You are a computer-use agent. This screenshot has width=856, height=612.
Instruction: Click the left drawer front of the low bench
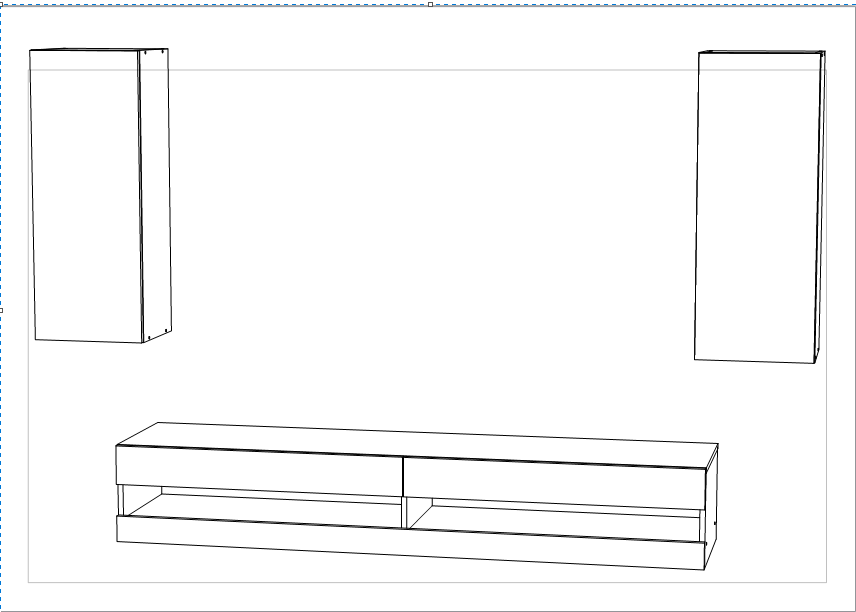259,471
